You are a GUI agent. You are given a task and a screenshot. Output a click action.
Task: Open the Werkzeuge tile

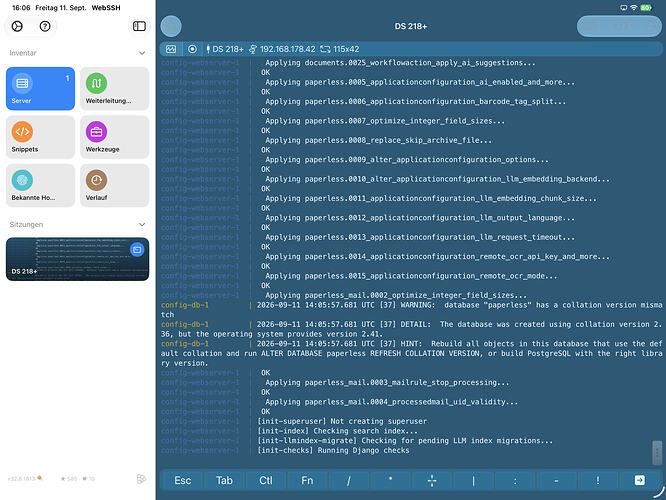click(115, 137)
